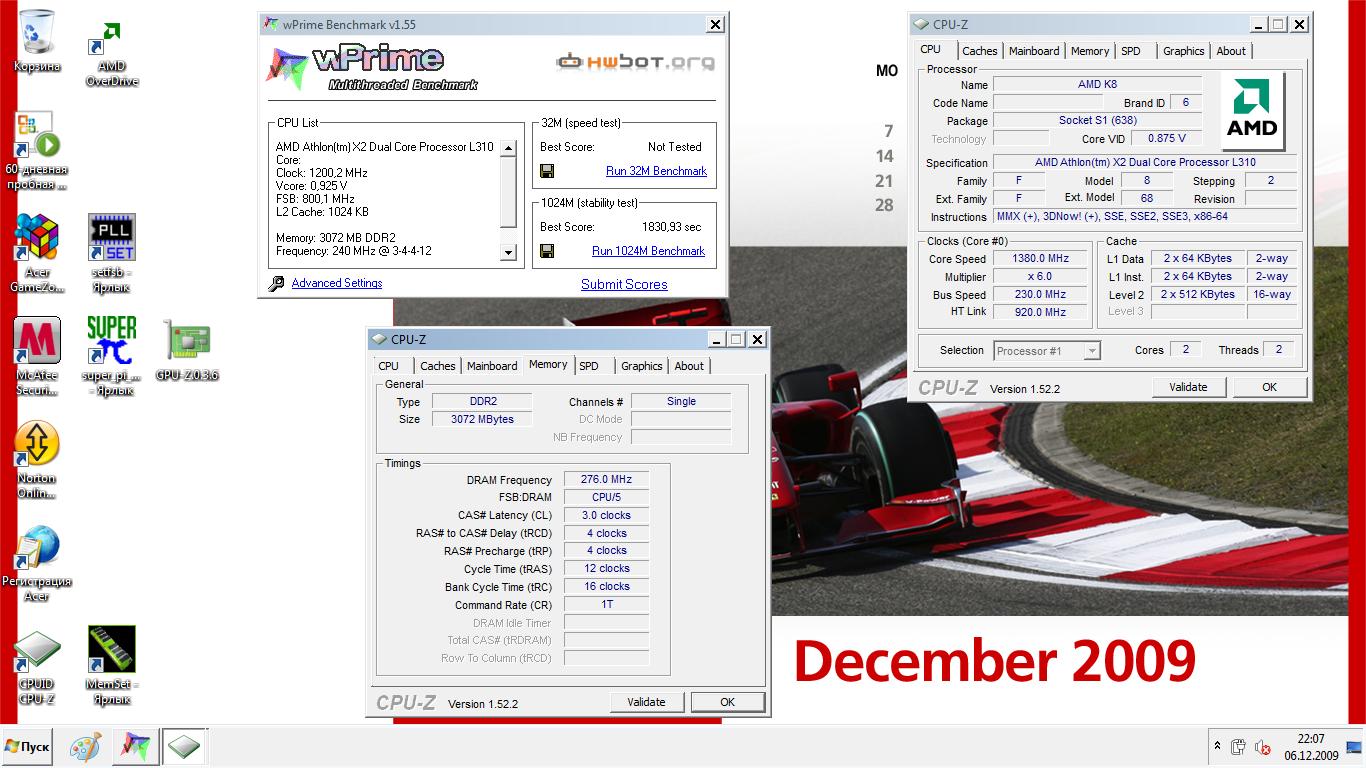Click the CPU list scroll down arrow

tap(508, 253)
